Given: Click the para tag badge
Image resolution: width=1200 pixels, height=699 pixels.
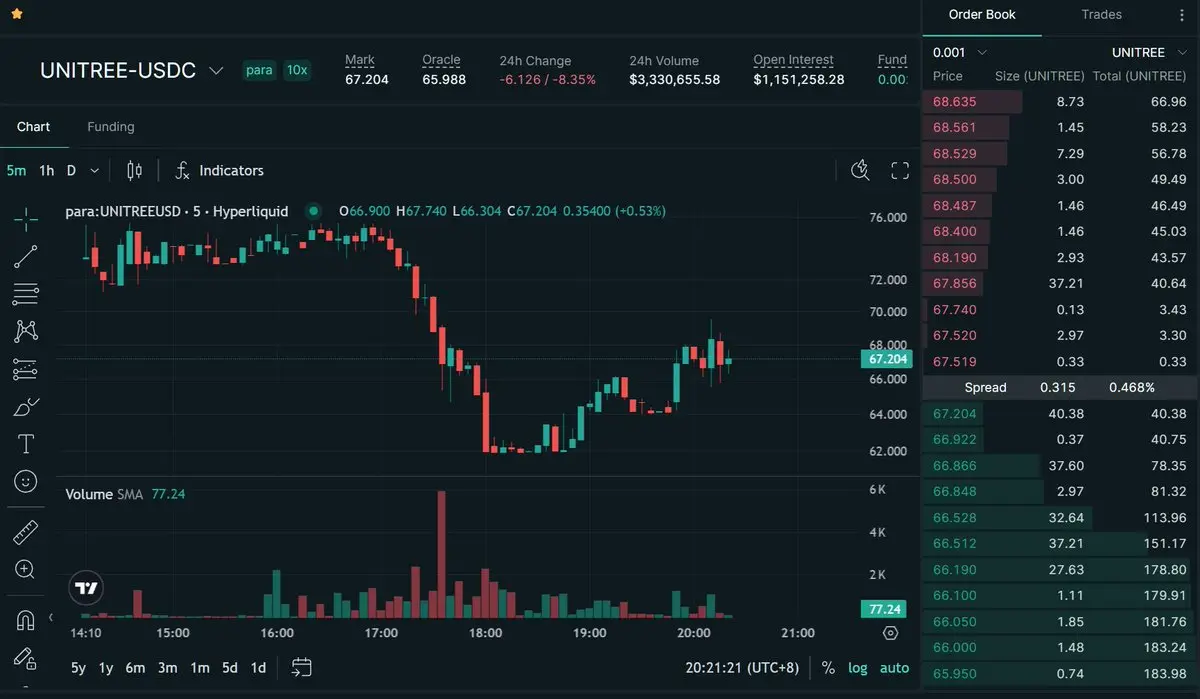Looking at the screenshot, I should [x=259, y=70].
